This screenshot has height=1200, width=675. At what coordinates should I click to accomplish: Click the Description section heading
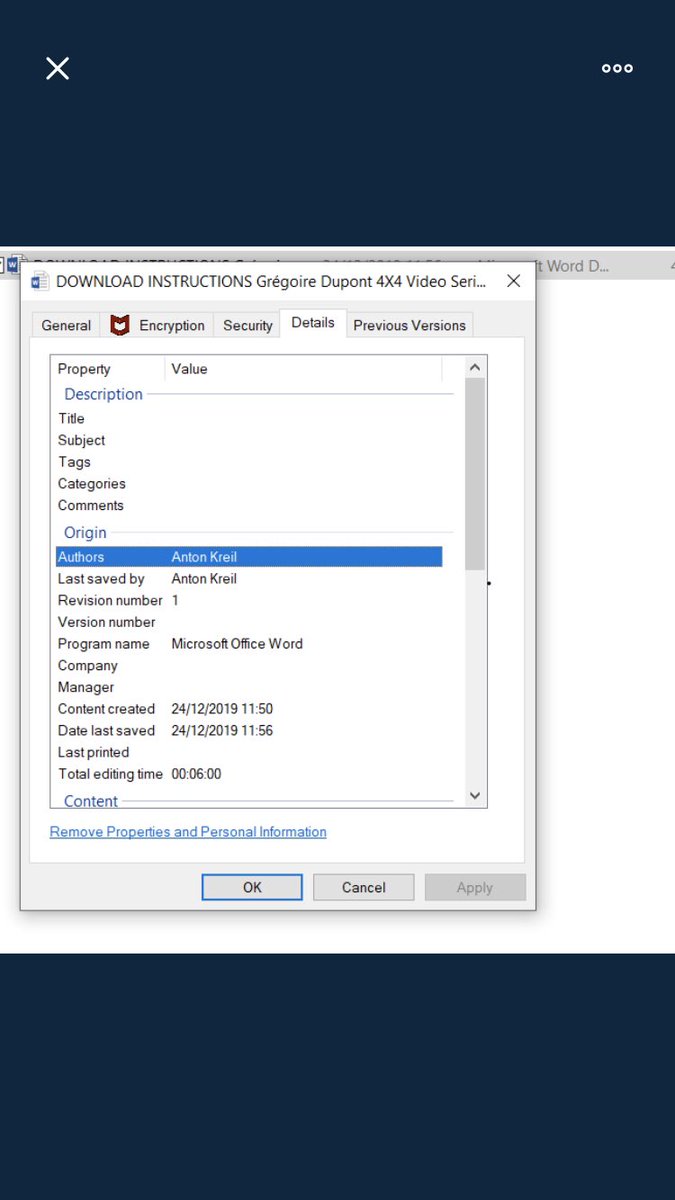pos(103,394)
